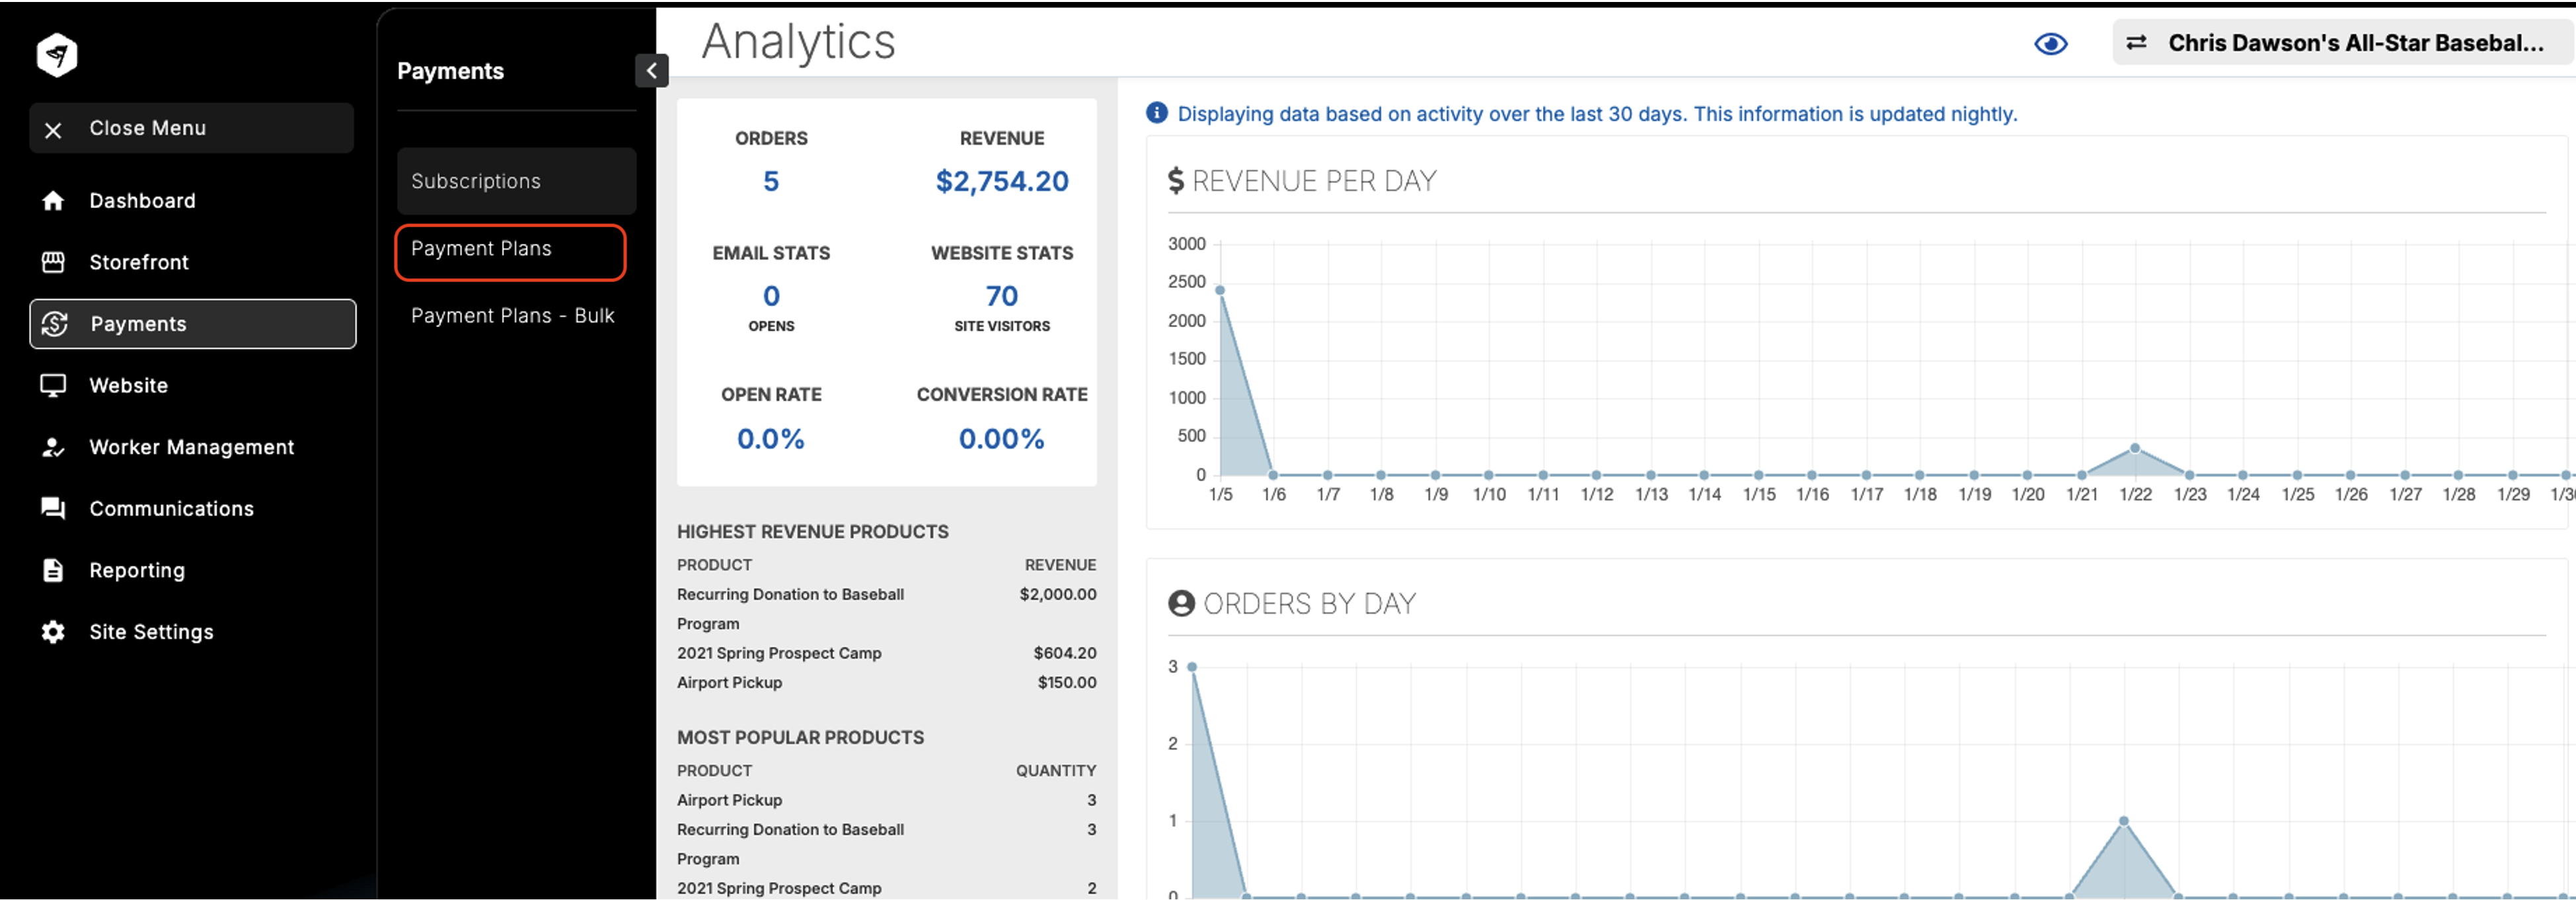Click Recurring Donation row with $2,000.00

[887, 608]
